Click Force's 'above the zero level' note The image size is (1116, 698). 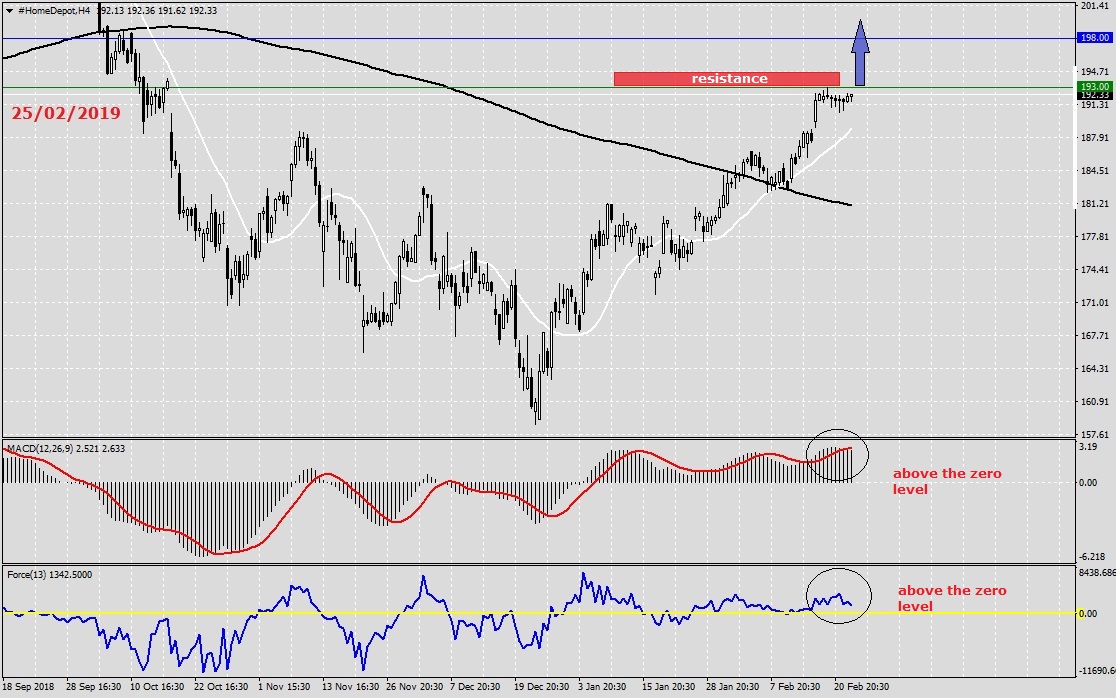pyautogui.click(x=951, y=598)
